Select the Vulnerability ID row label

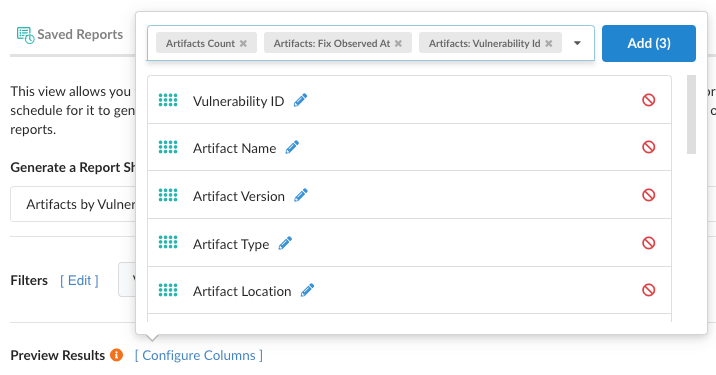(238, 101)
